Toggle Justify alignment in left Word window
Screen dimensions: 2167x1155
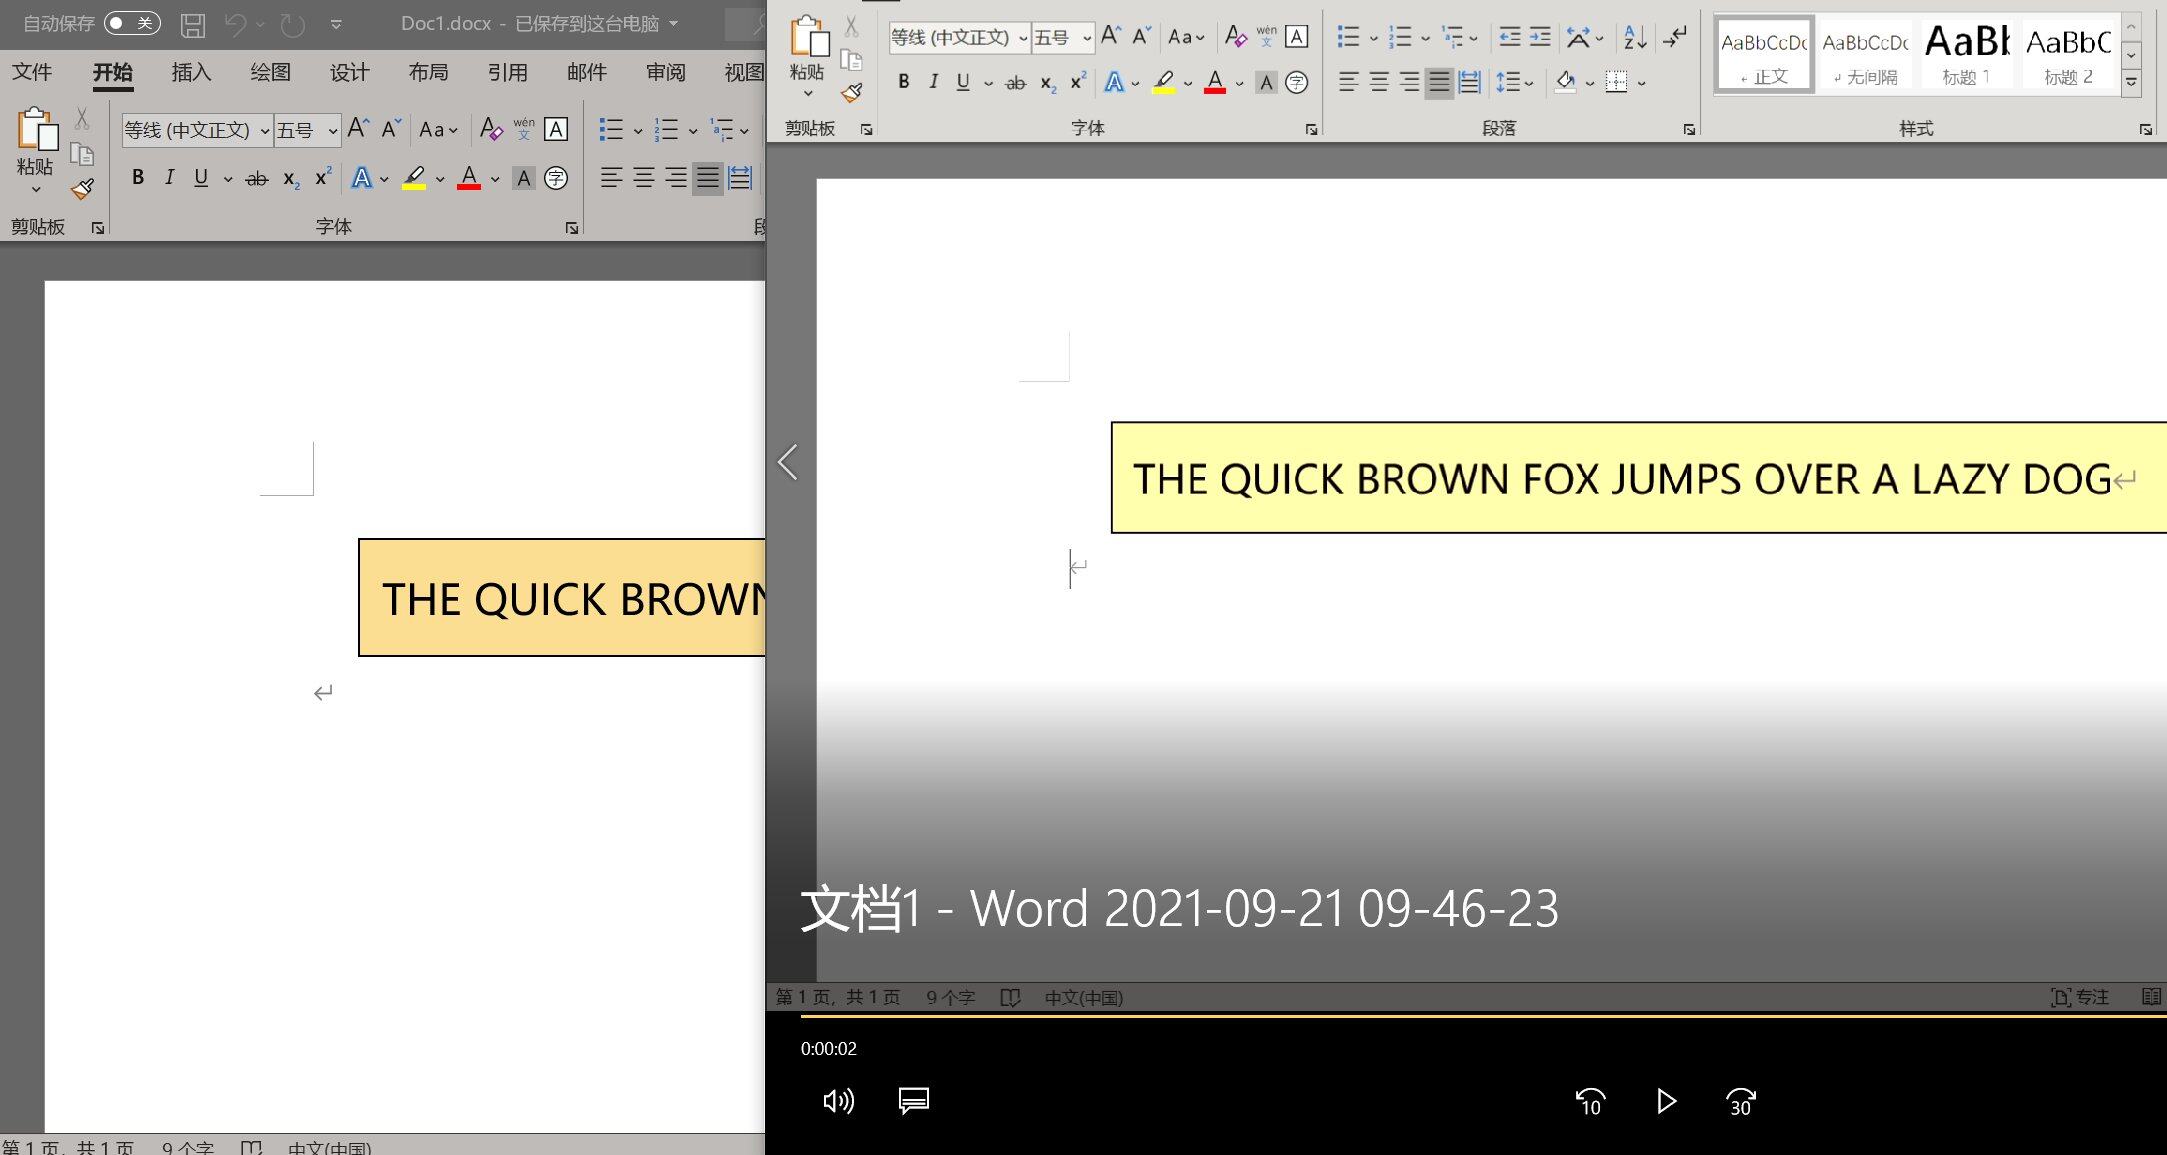tap(708, 178)
